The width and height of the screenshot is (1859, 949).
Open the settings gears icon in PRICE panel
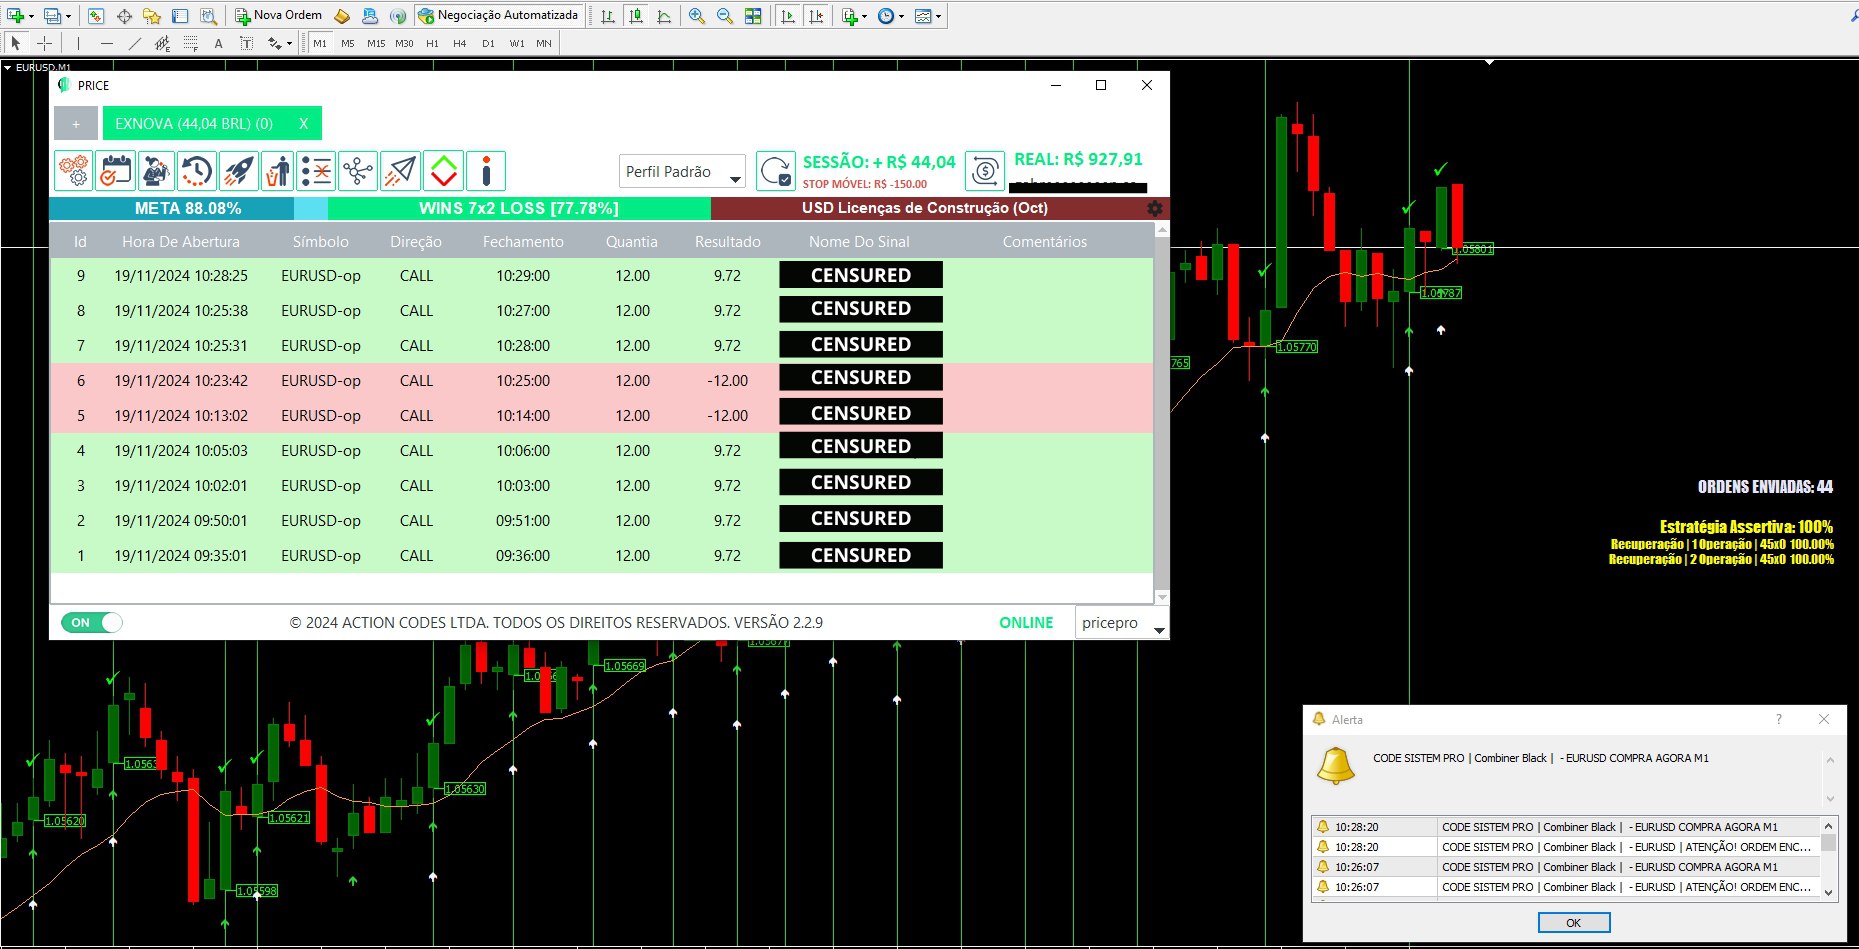(72, 170)
